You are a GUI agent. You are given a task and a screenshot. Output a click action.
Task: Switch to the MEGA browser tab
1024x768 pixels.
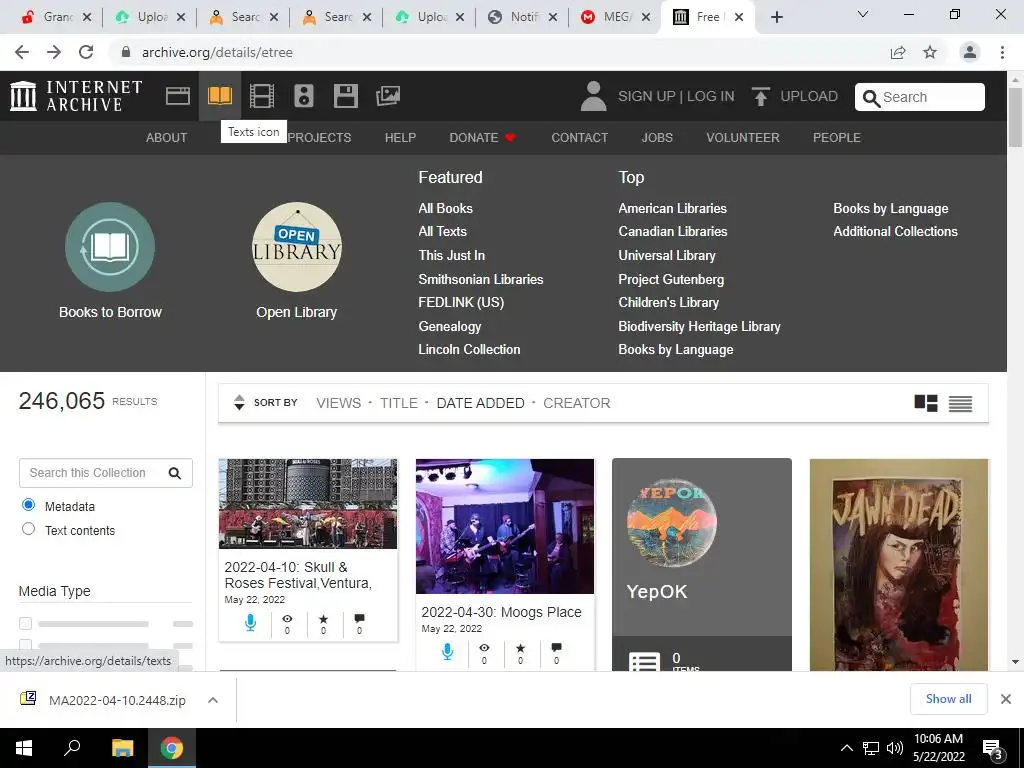pos(616,17)
